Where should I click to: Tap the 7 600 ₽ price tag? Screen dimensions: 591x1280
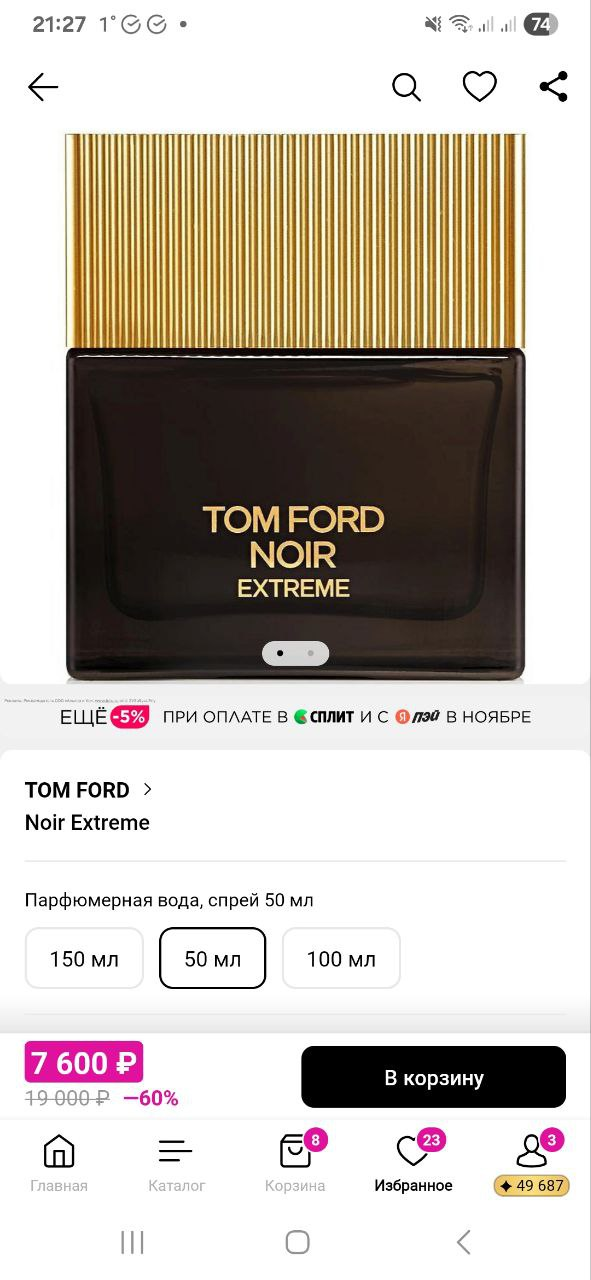pos(84,1062)
